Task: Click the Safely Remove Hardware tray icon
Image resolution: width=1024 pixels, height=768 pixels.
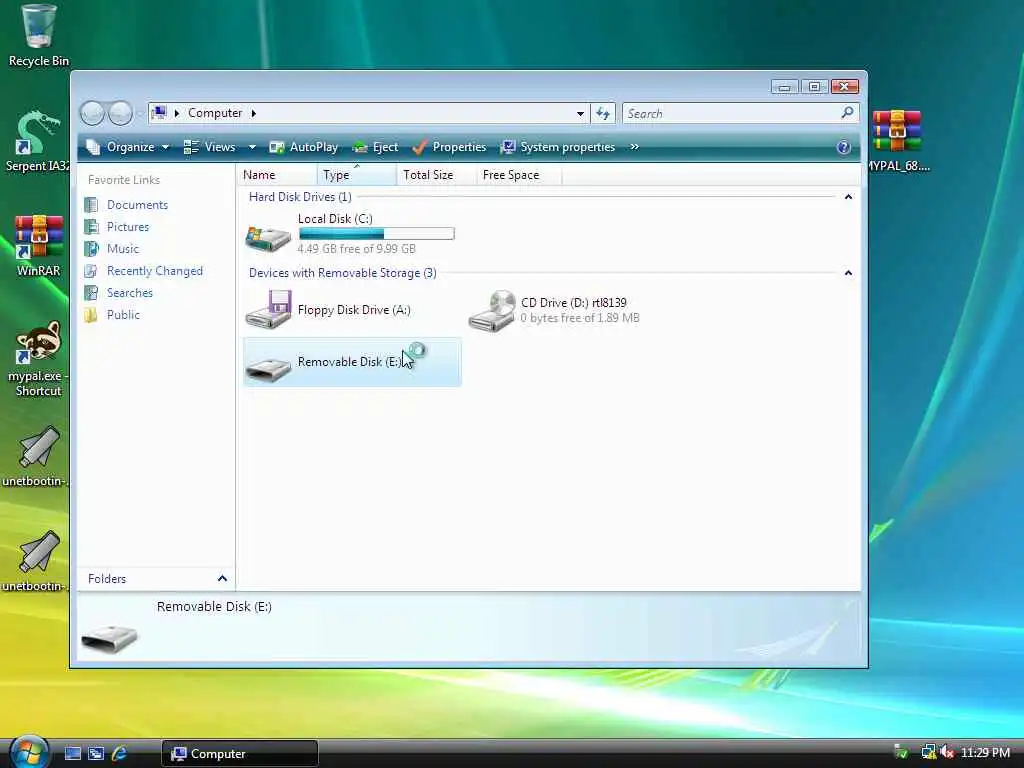Action: click(x=901, y=752)
